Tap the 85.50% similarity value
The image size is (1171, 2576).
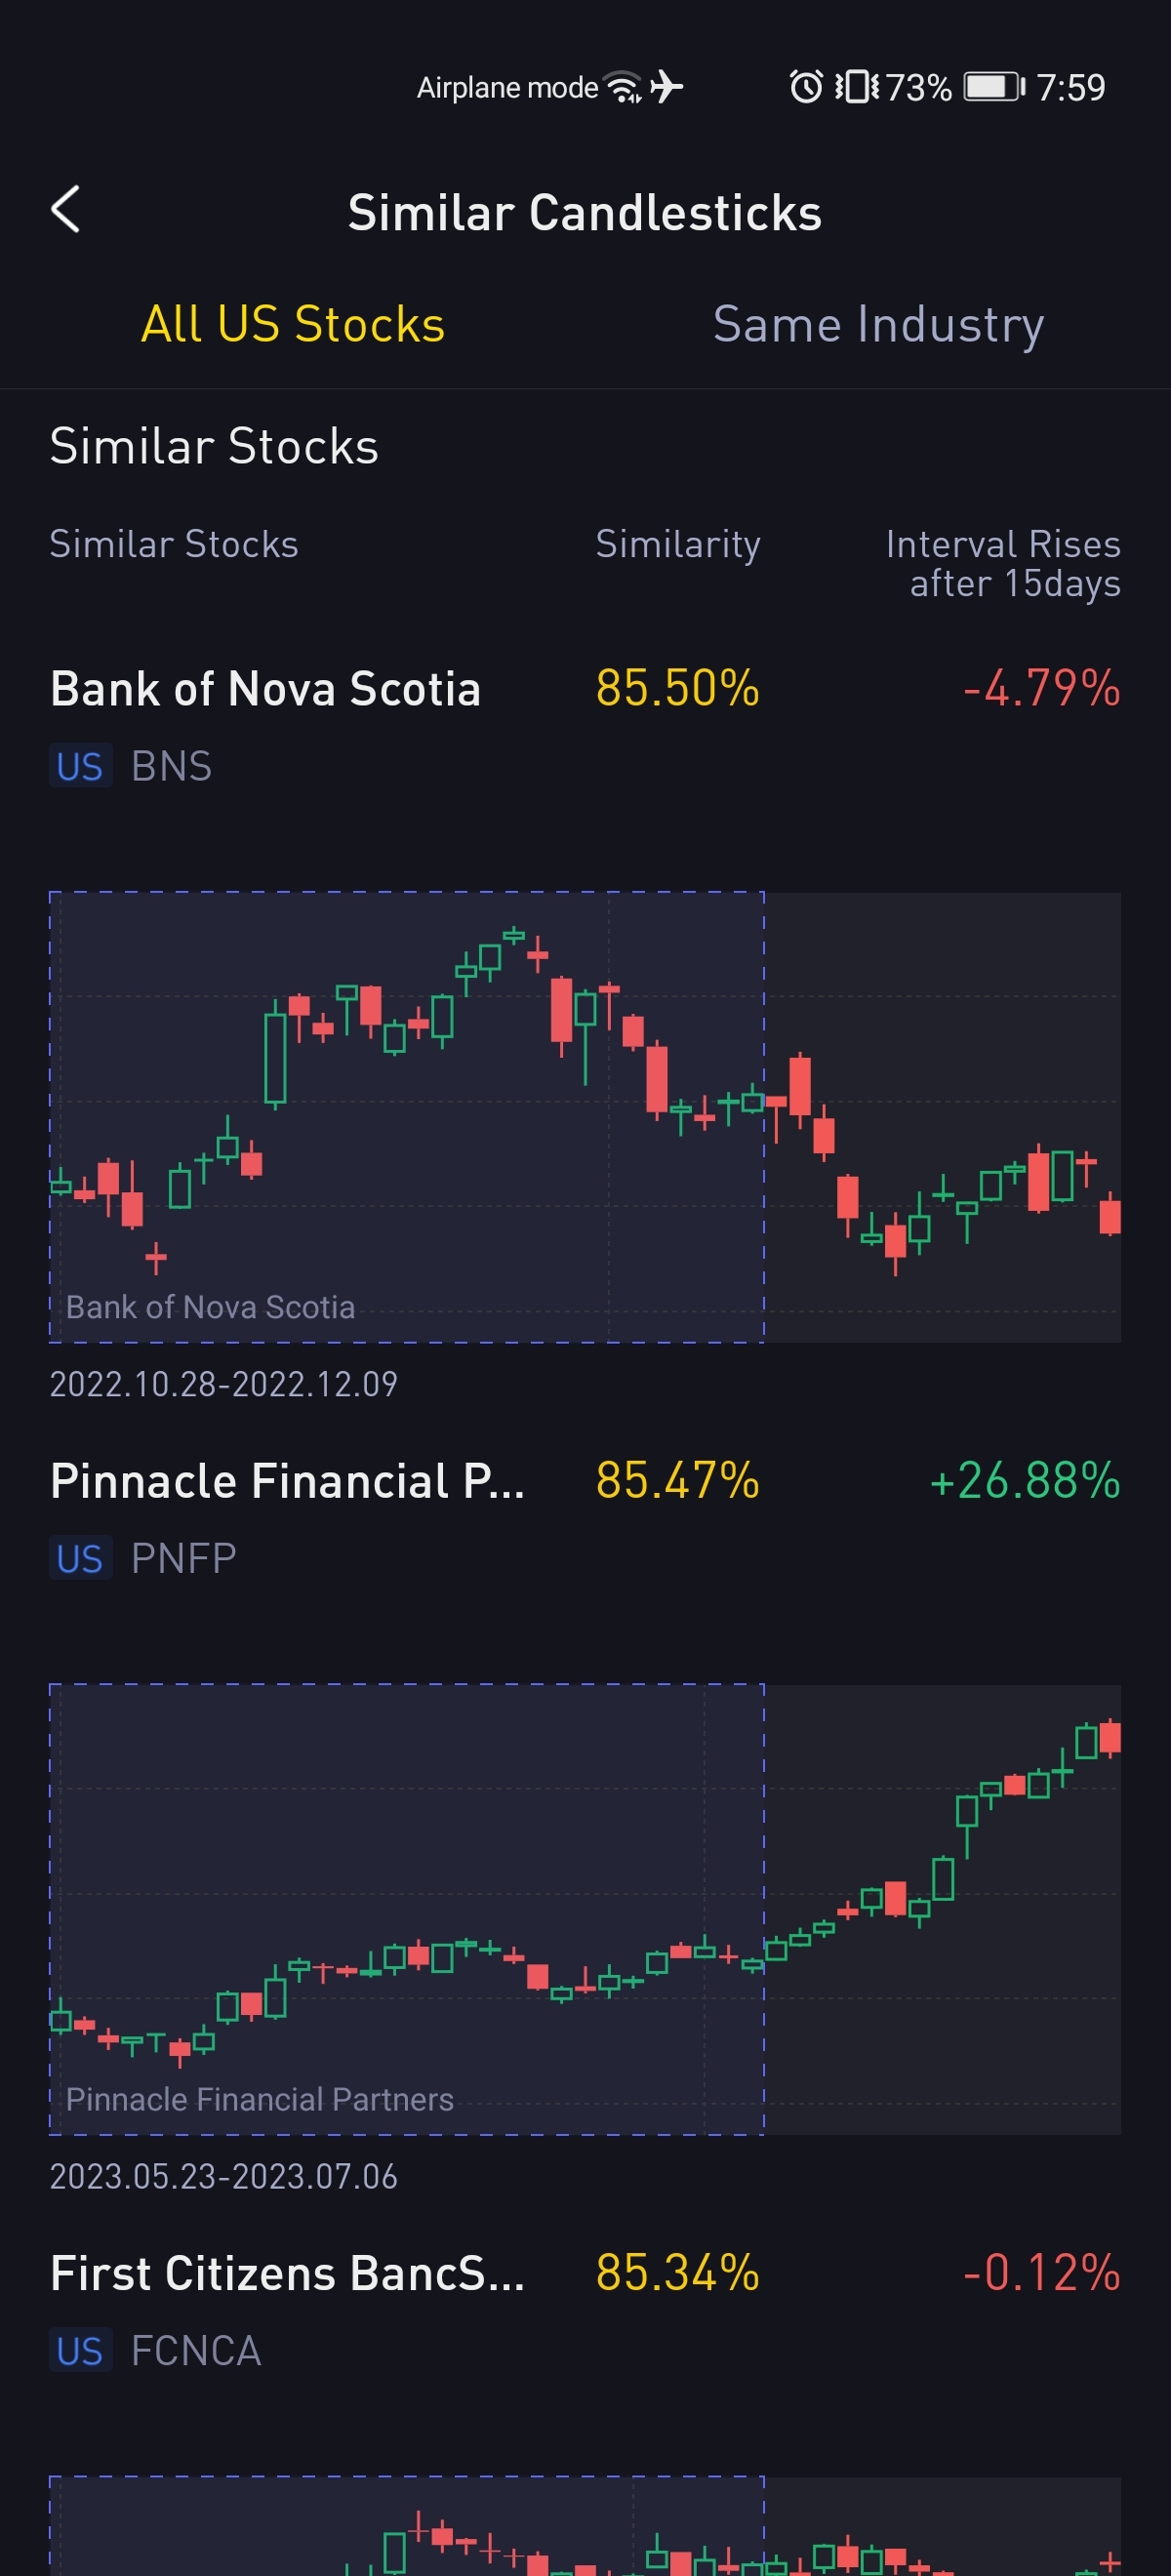678,689
